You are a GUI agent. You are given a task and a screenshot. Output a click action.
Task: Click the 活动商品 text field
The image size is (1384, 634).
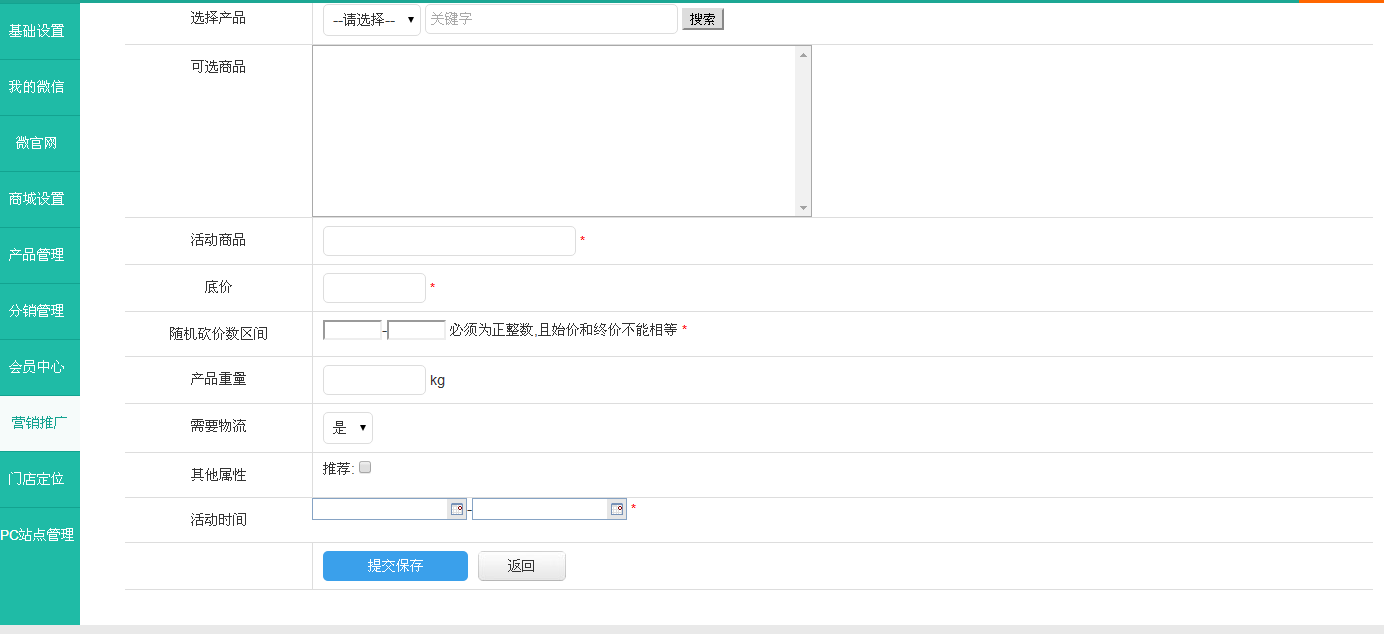[449, 241]
